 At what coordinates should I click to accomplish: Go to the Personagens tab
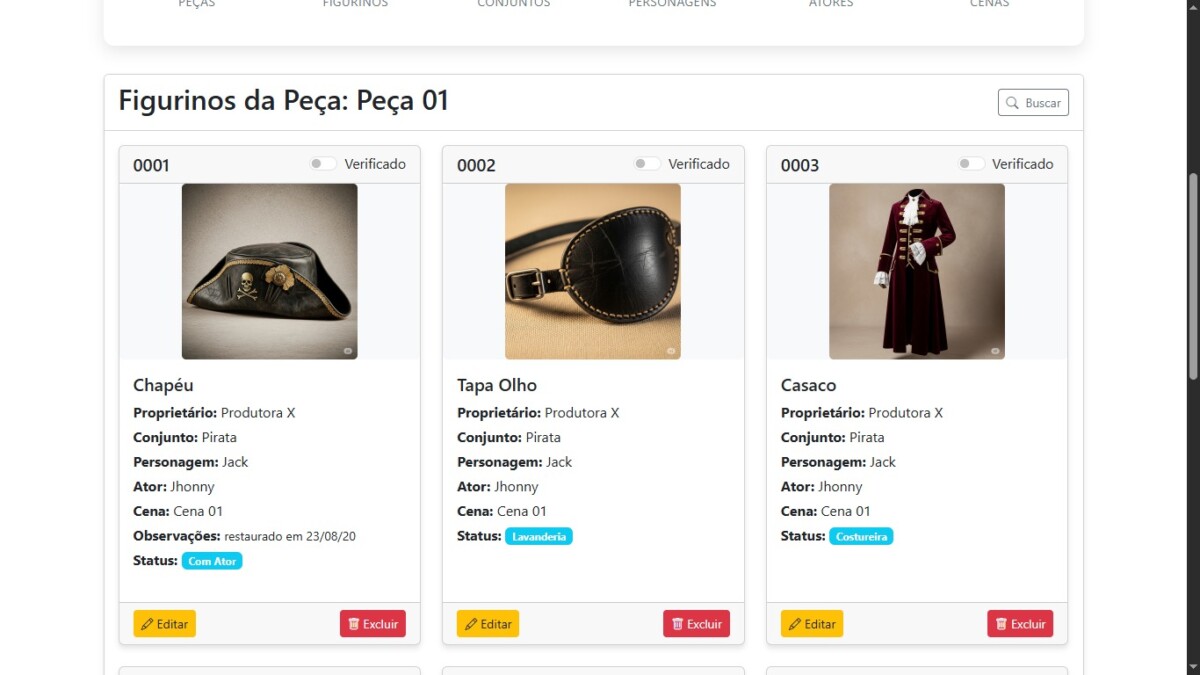coord(672,4)
